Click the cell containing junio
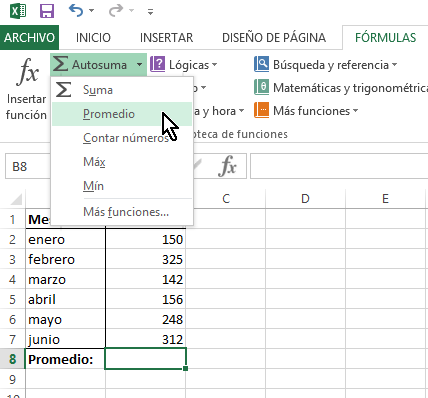Viewport: 428px width, 398px height. tap(65, 339)
